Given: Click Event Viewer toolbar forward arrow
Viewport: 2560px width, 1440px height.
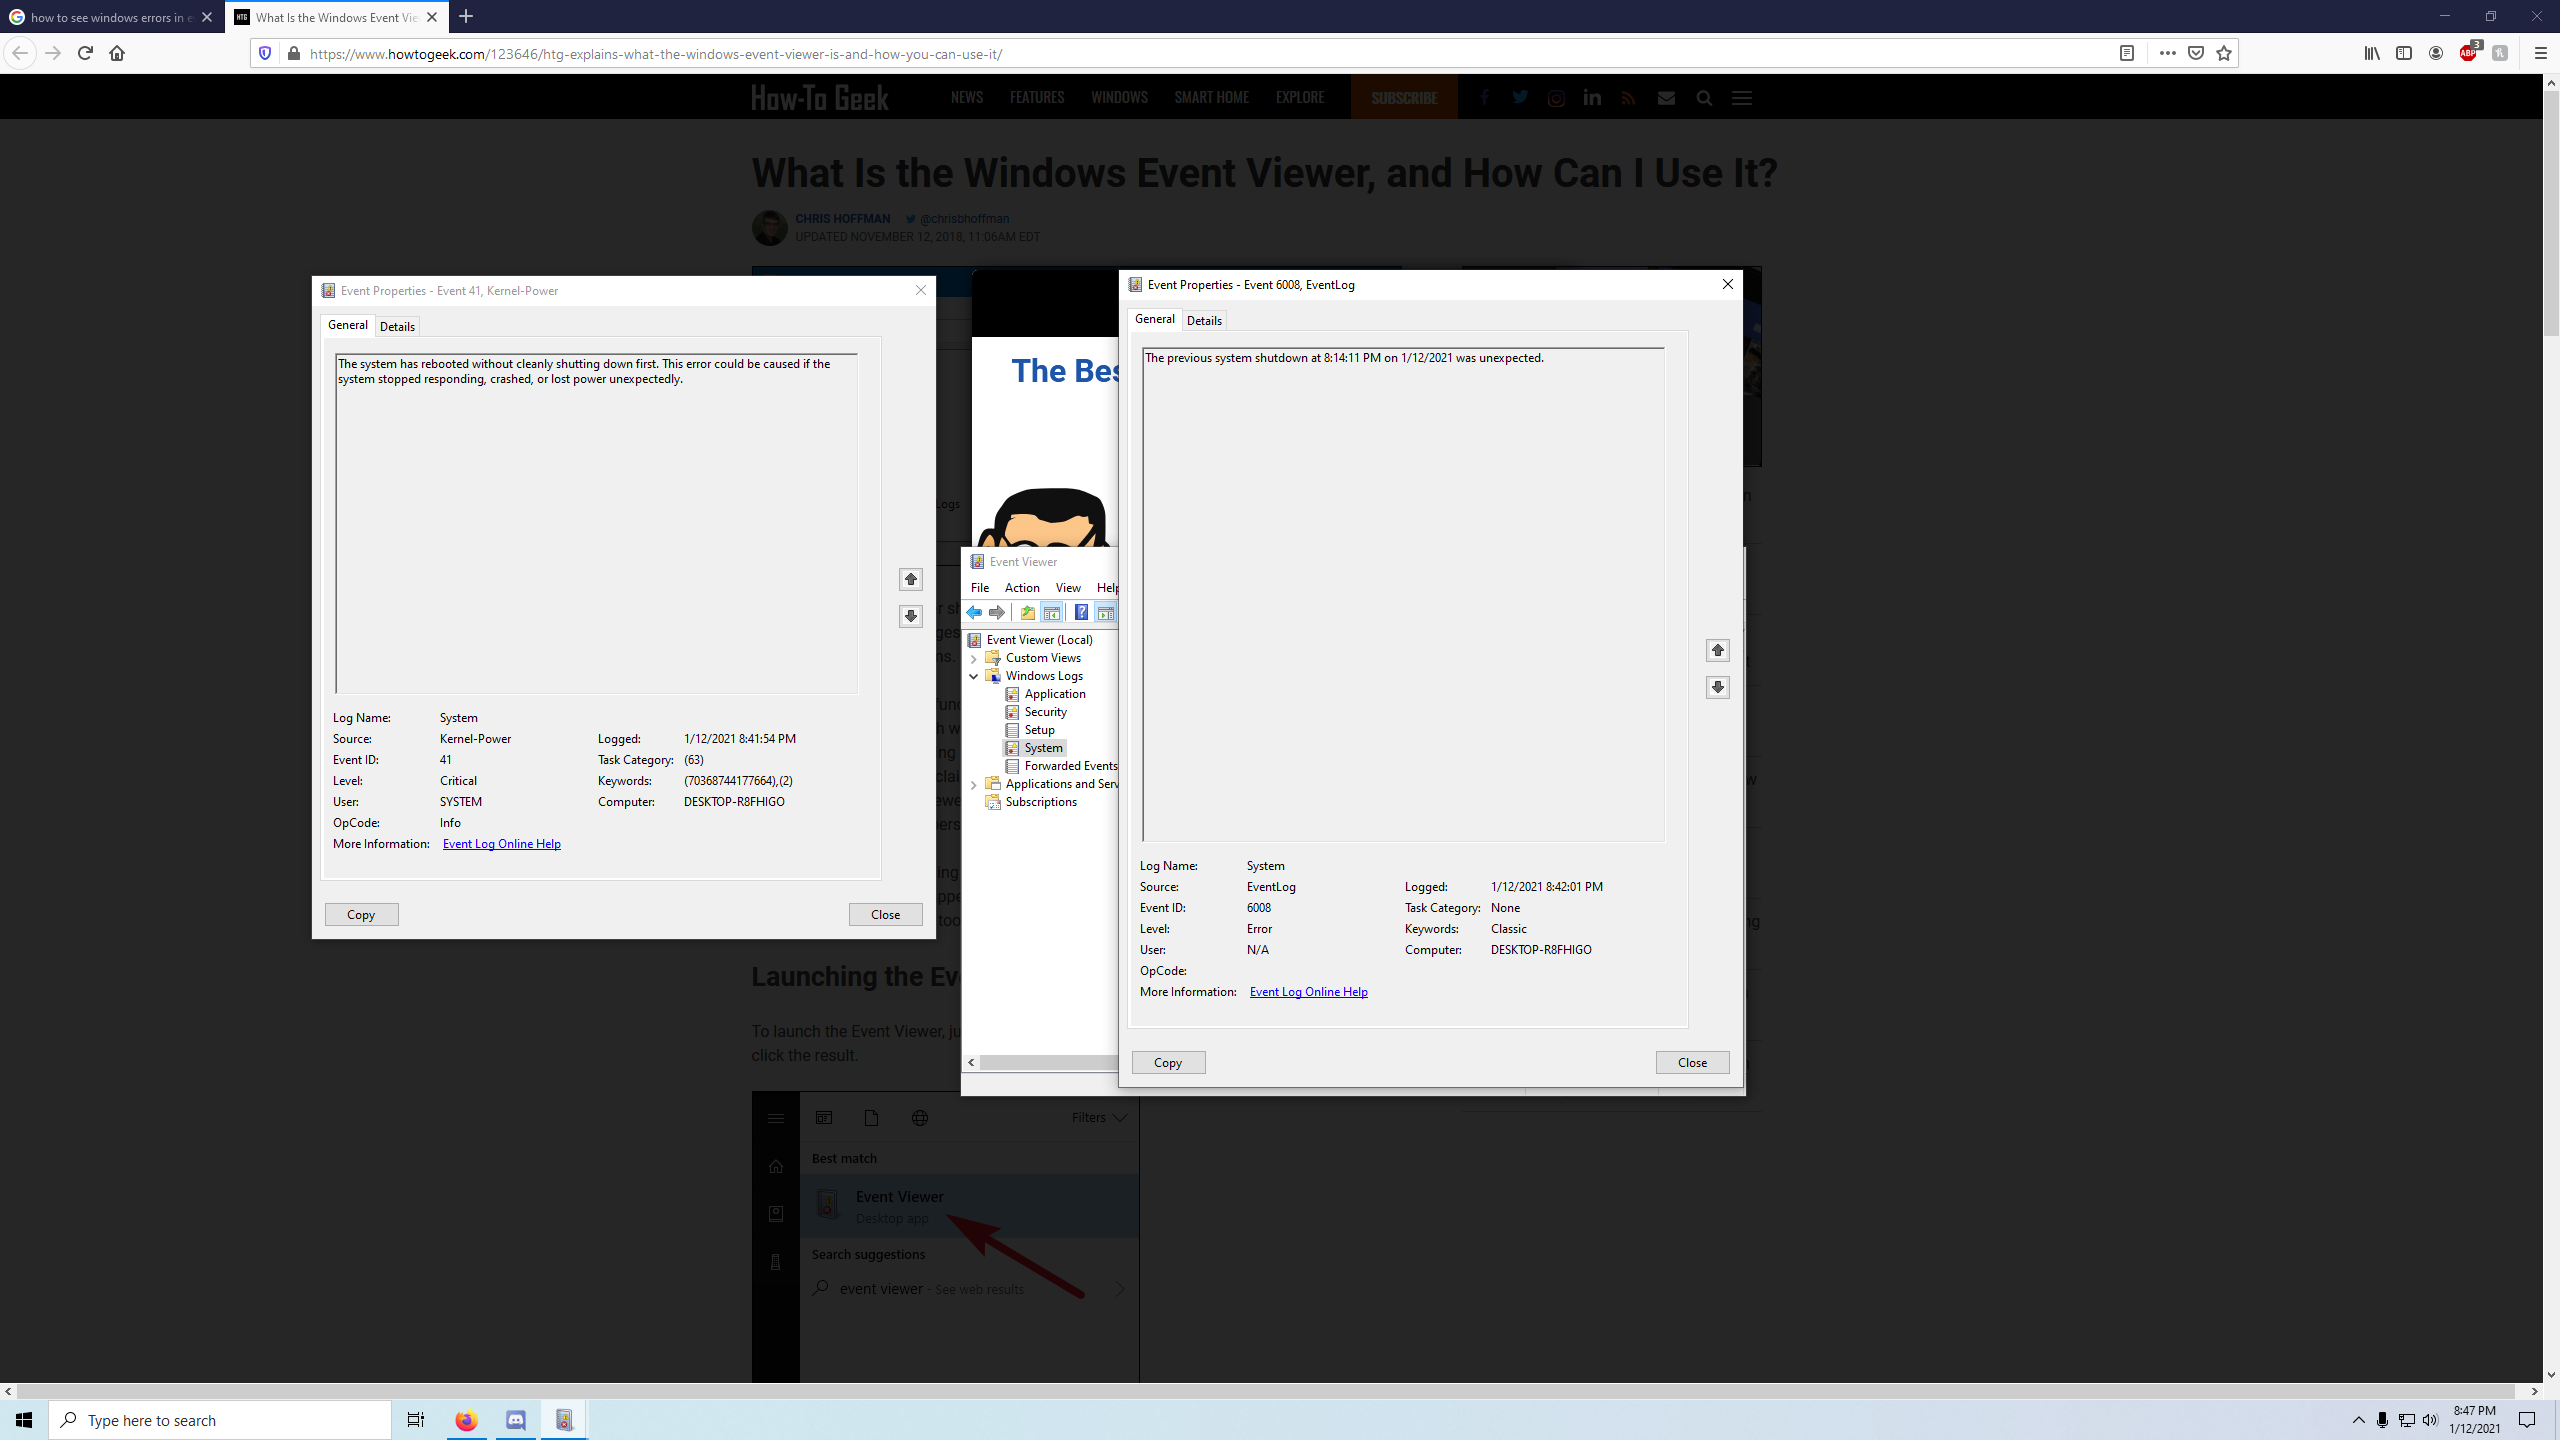Looking at the screenshot, I should coord(997,613).
